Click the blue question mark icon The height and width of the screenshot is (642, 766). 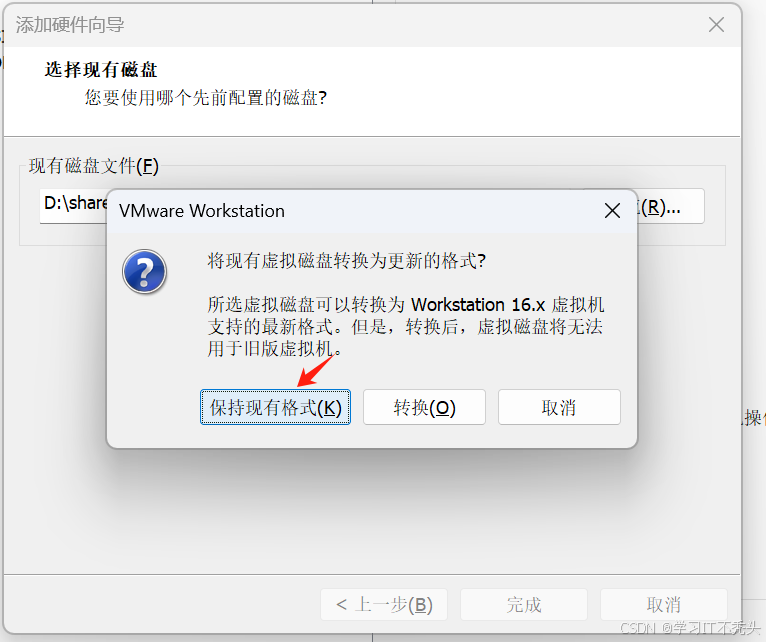(144, 272)
